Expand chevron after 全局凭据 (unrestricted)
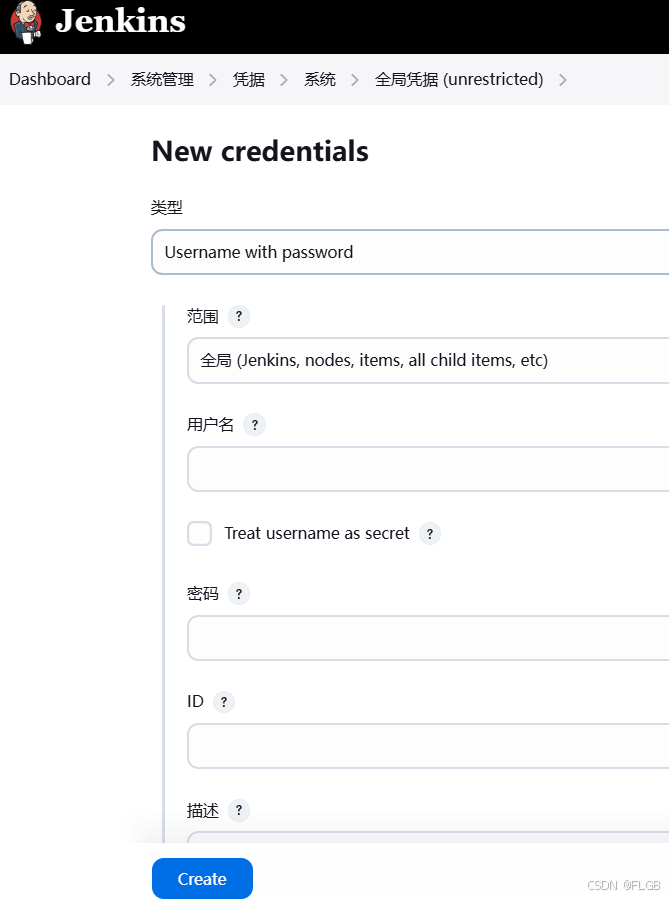The height and width of the screenshot is (899, 669). click(x=562, y=79)
